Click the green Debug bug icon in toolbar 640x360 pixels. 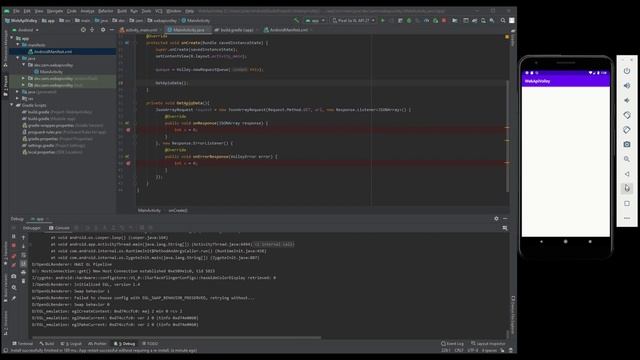click(409, 20)
